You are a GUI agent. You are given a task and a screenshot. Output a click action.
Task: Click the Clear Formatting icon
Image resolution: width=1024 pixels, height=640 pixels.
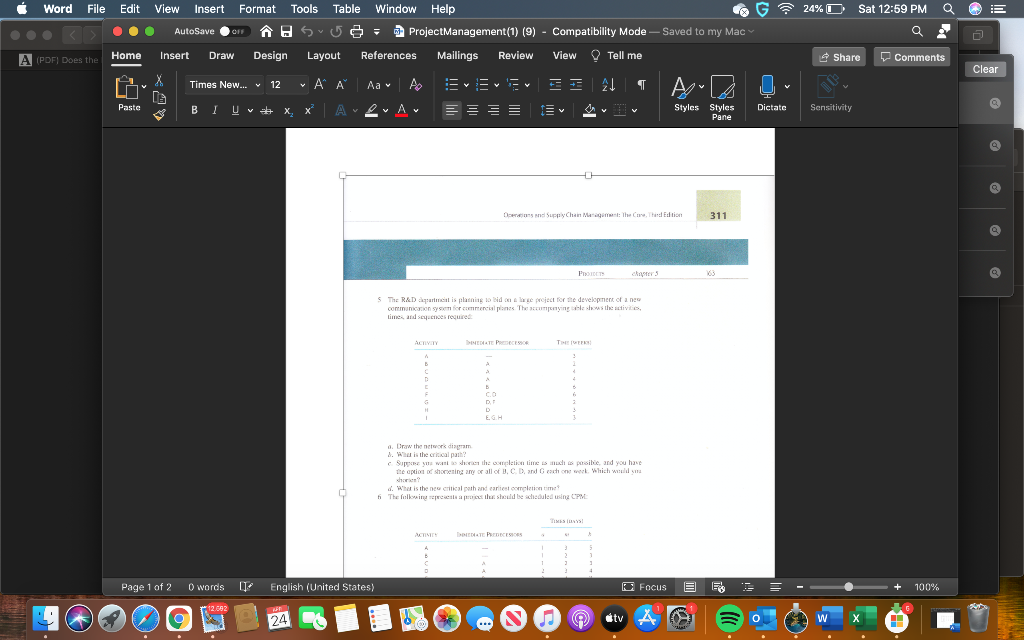(x=415, y=85)
